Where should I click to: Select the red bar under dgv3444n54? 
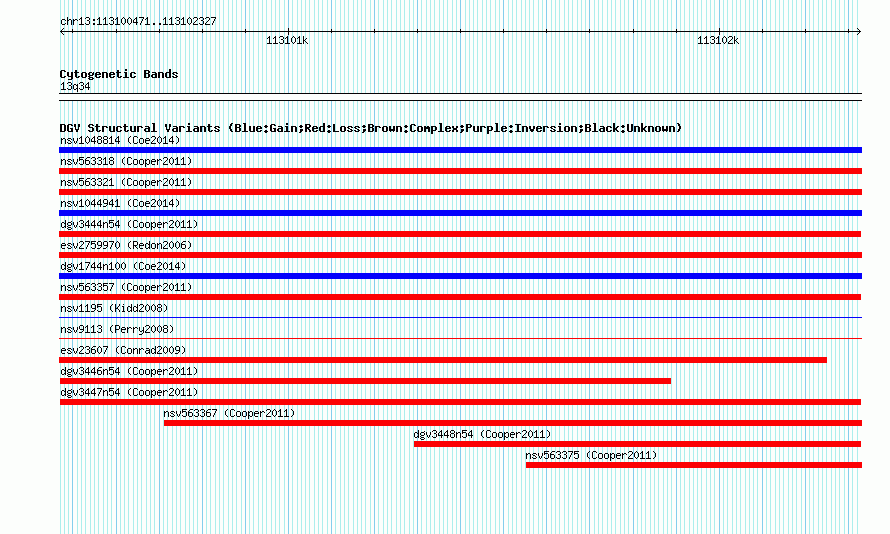(460, 234)
